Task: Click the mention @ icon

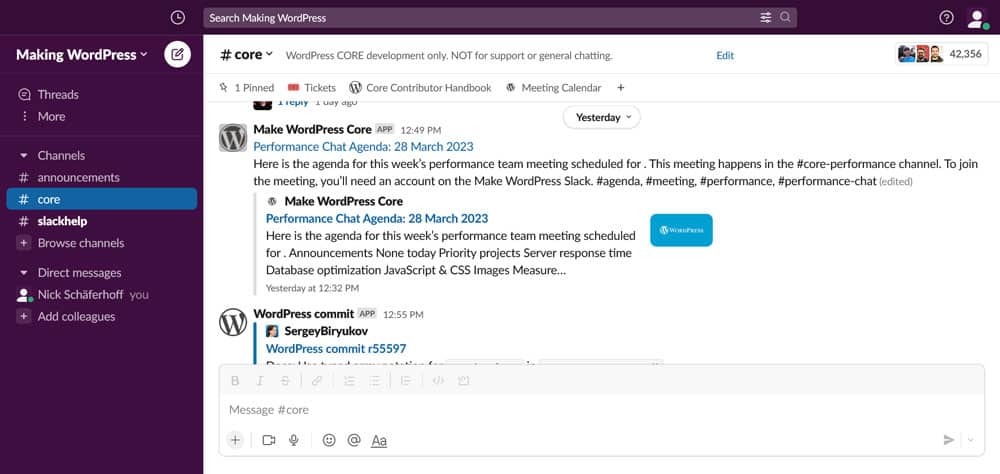Action: pos(353,440)
